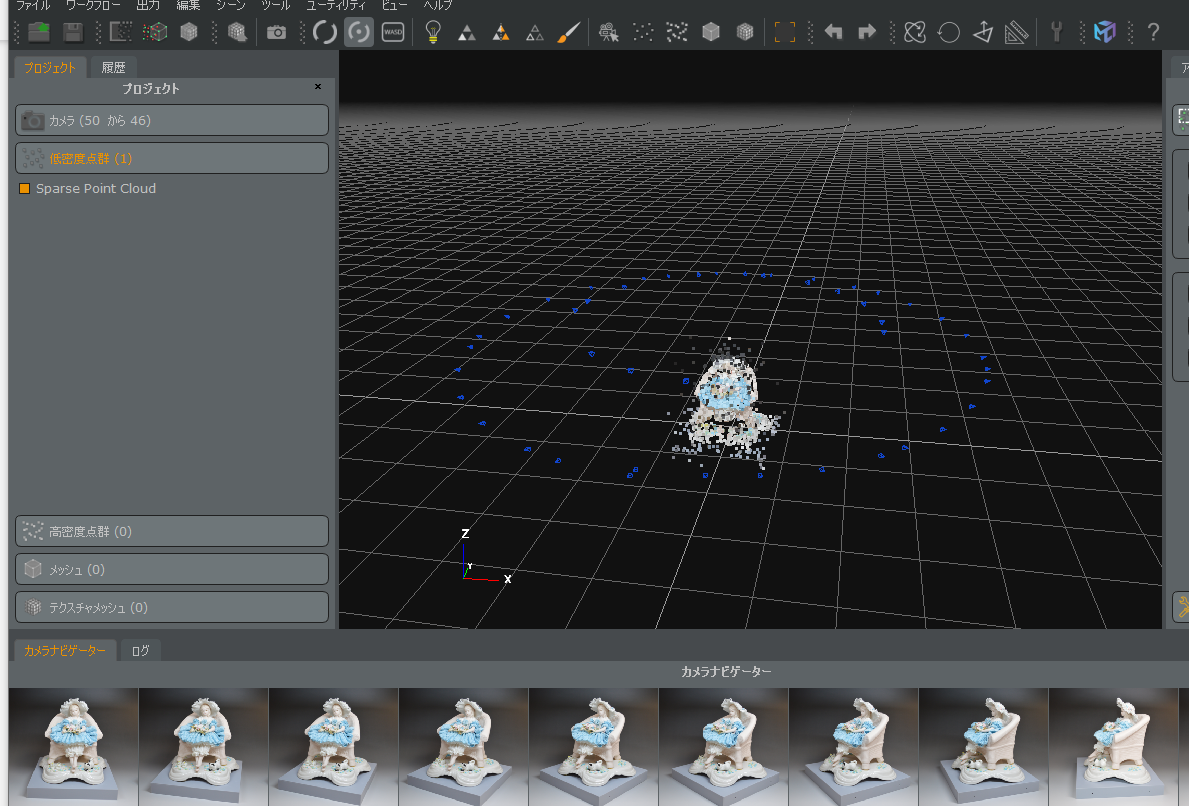Viewport: 1189px width, 806px height.
Task: Select the first camera thumbnail in navigator
Action: pos(73,746)
